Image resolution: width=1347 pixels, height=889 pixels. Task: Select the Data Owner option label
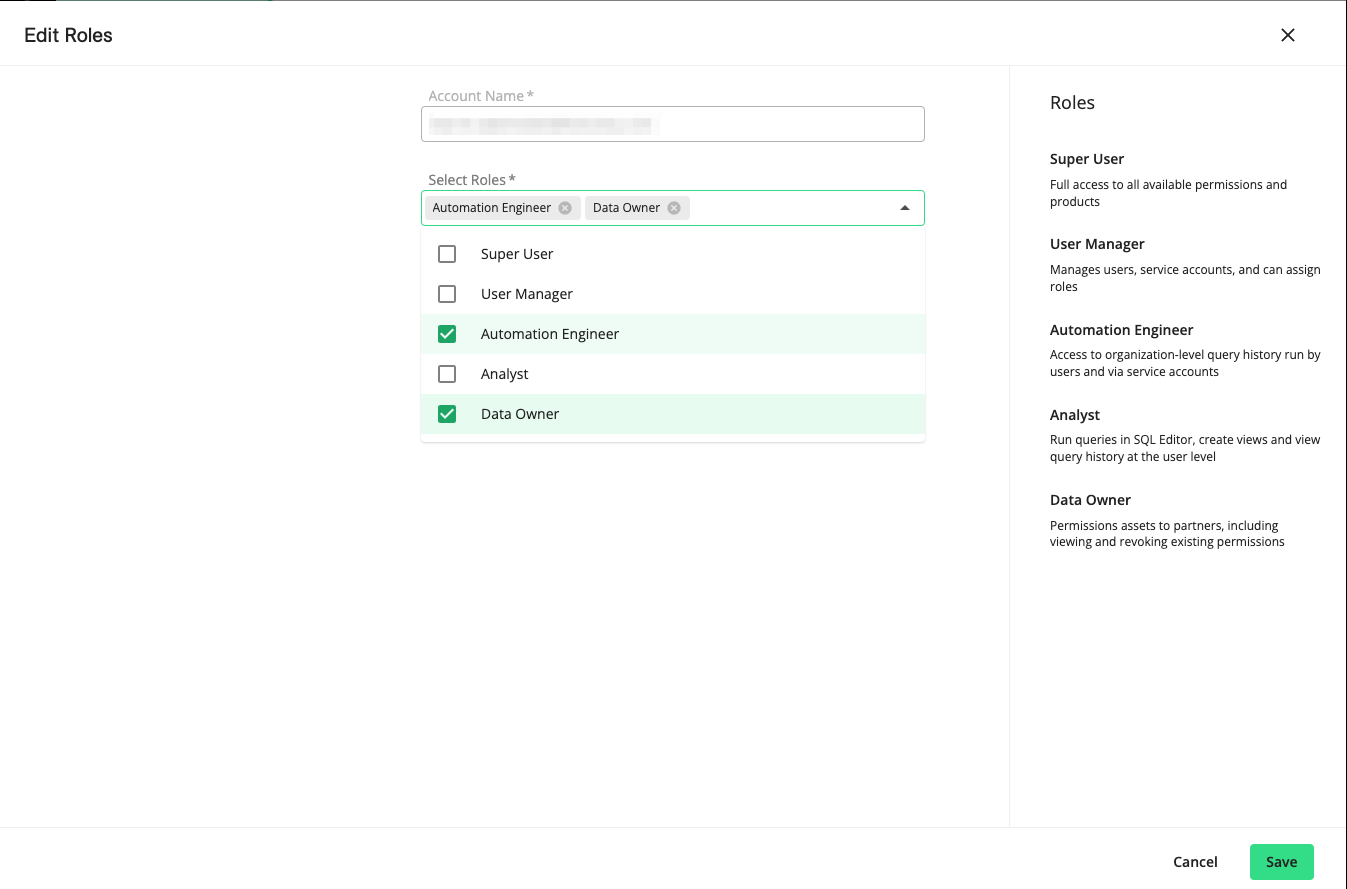[520, 414]
